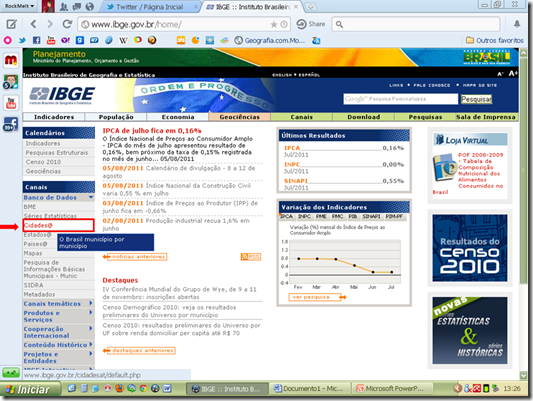Open novas Estatísticas & séries Históricas banner
533x401 pixels.
(469, 330)
